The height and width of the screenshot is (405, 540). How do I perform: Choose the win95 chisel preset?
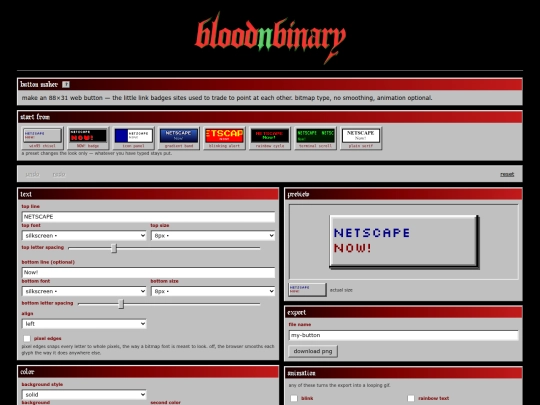click(42, 138)
